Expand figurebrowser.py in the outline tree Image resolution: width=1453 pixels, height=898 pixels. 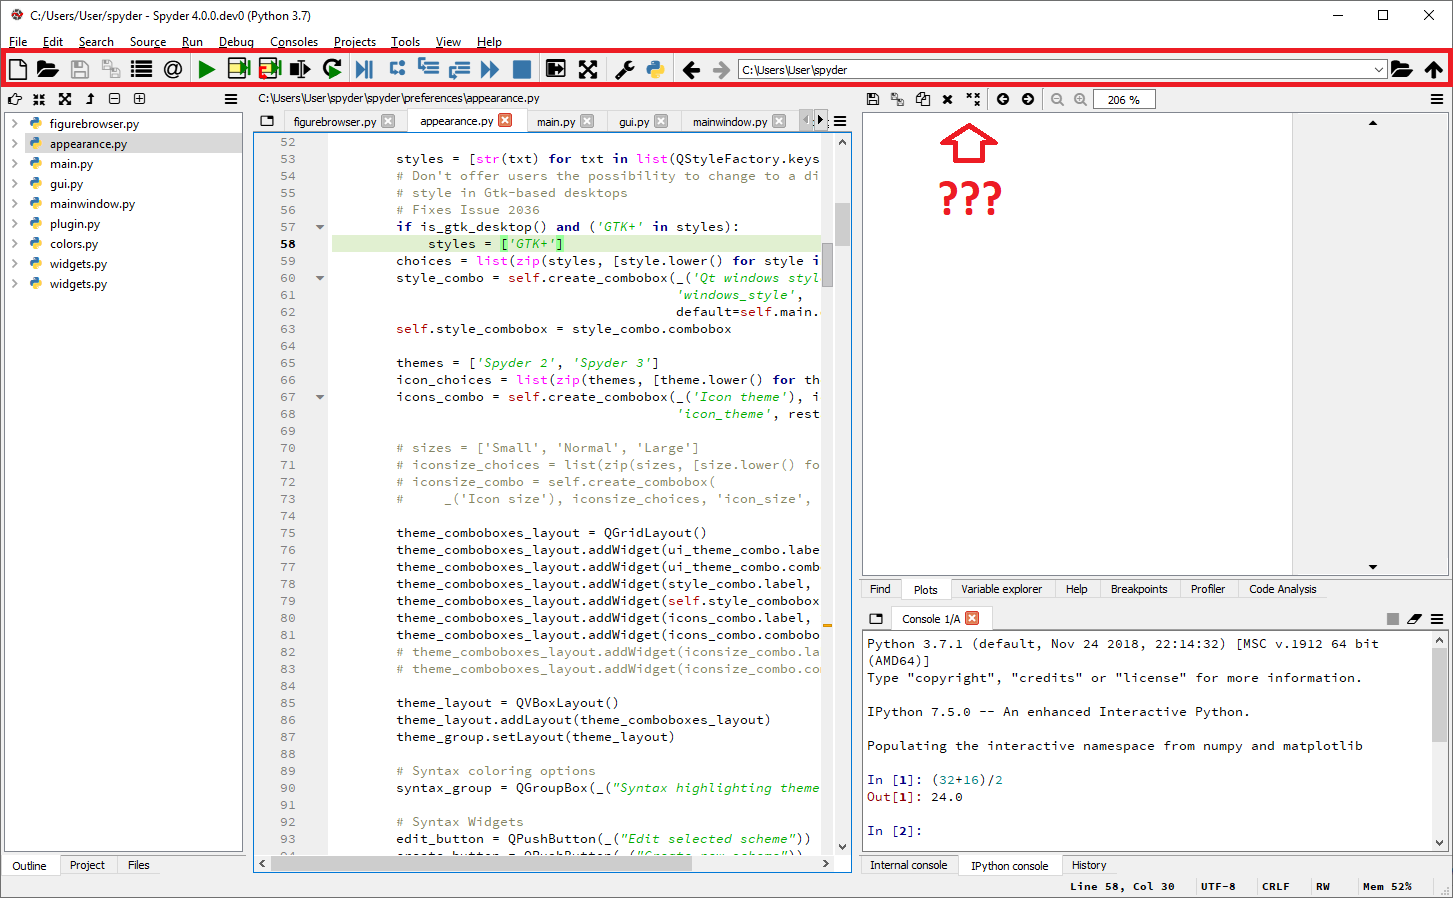(x=14, y=124)
